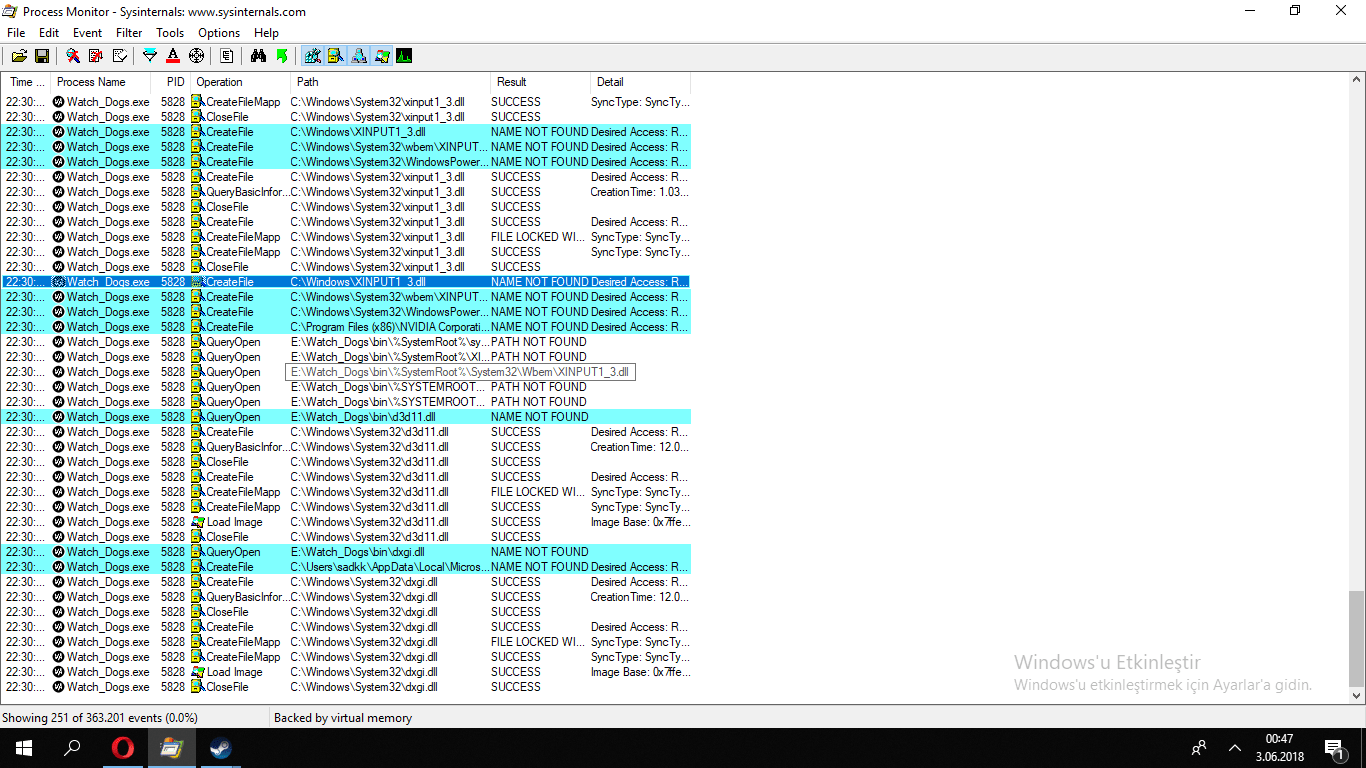The height and width of the screenshot is (768, 1366).
Task: Click the QueryBasicInfor... row for d3d11.dll
Action: tap(346, 447)
